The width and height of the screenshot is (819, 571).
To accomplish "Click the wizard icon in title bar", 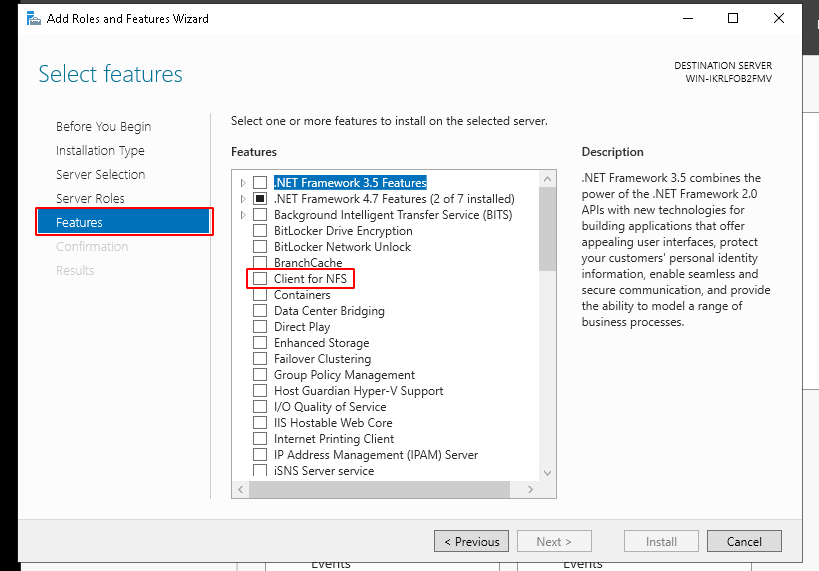I will point(33,19).
